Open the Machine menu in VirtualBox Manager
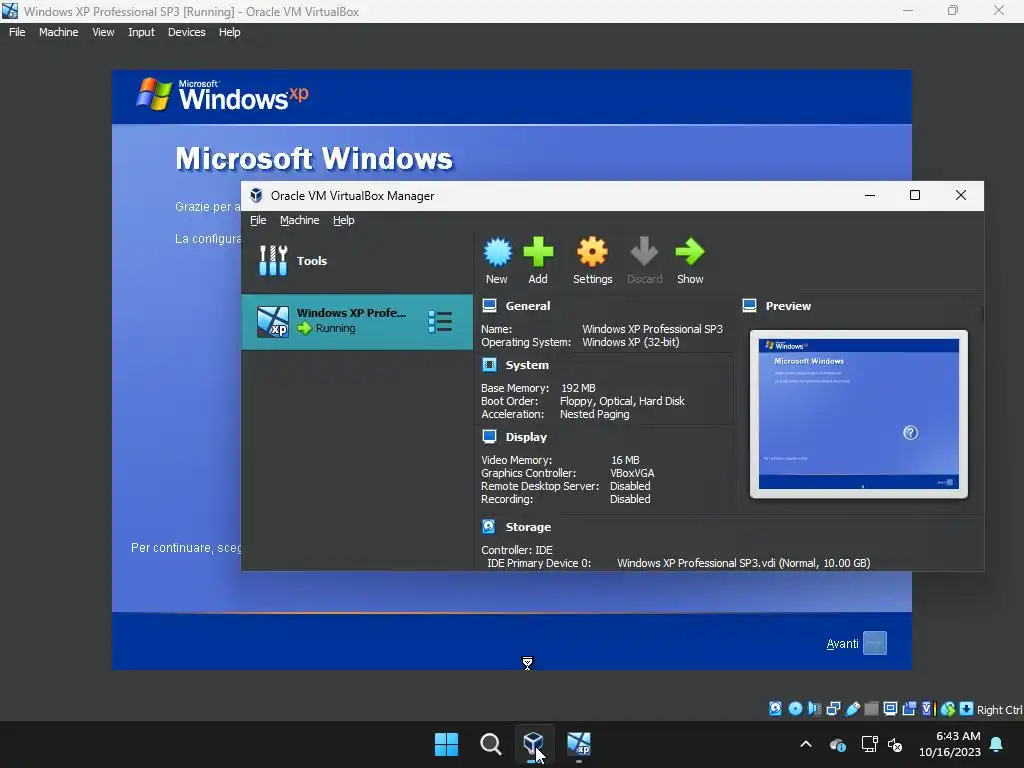 [x=300, y=220]
